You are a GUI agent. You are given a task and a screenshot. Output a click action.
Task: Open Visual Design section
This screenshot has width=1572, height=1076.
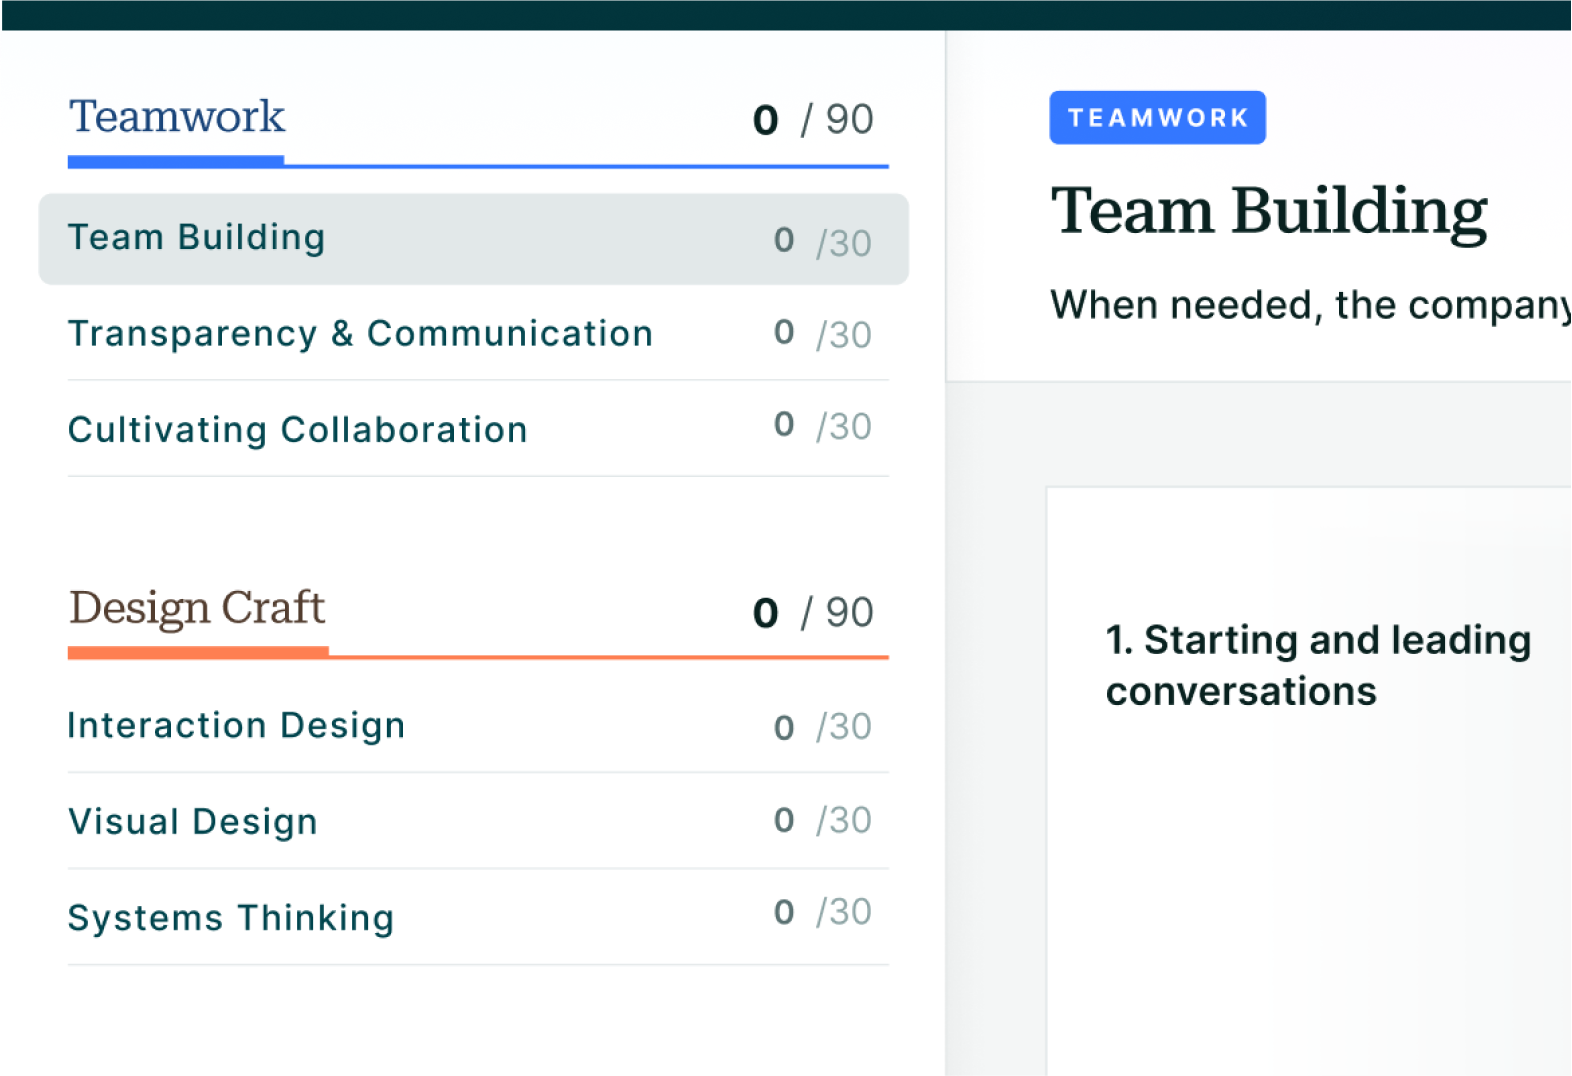point(478,821)
